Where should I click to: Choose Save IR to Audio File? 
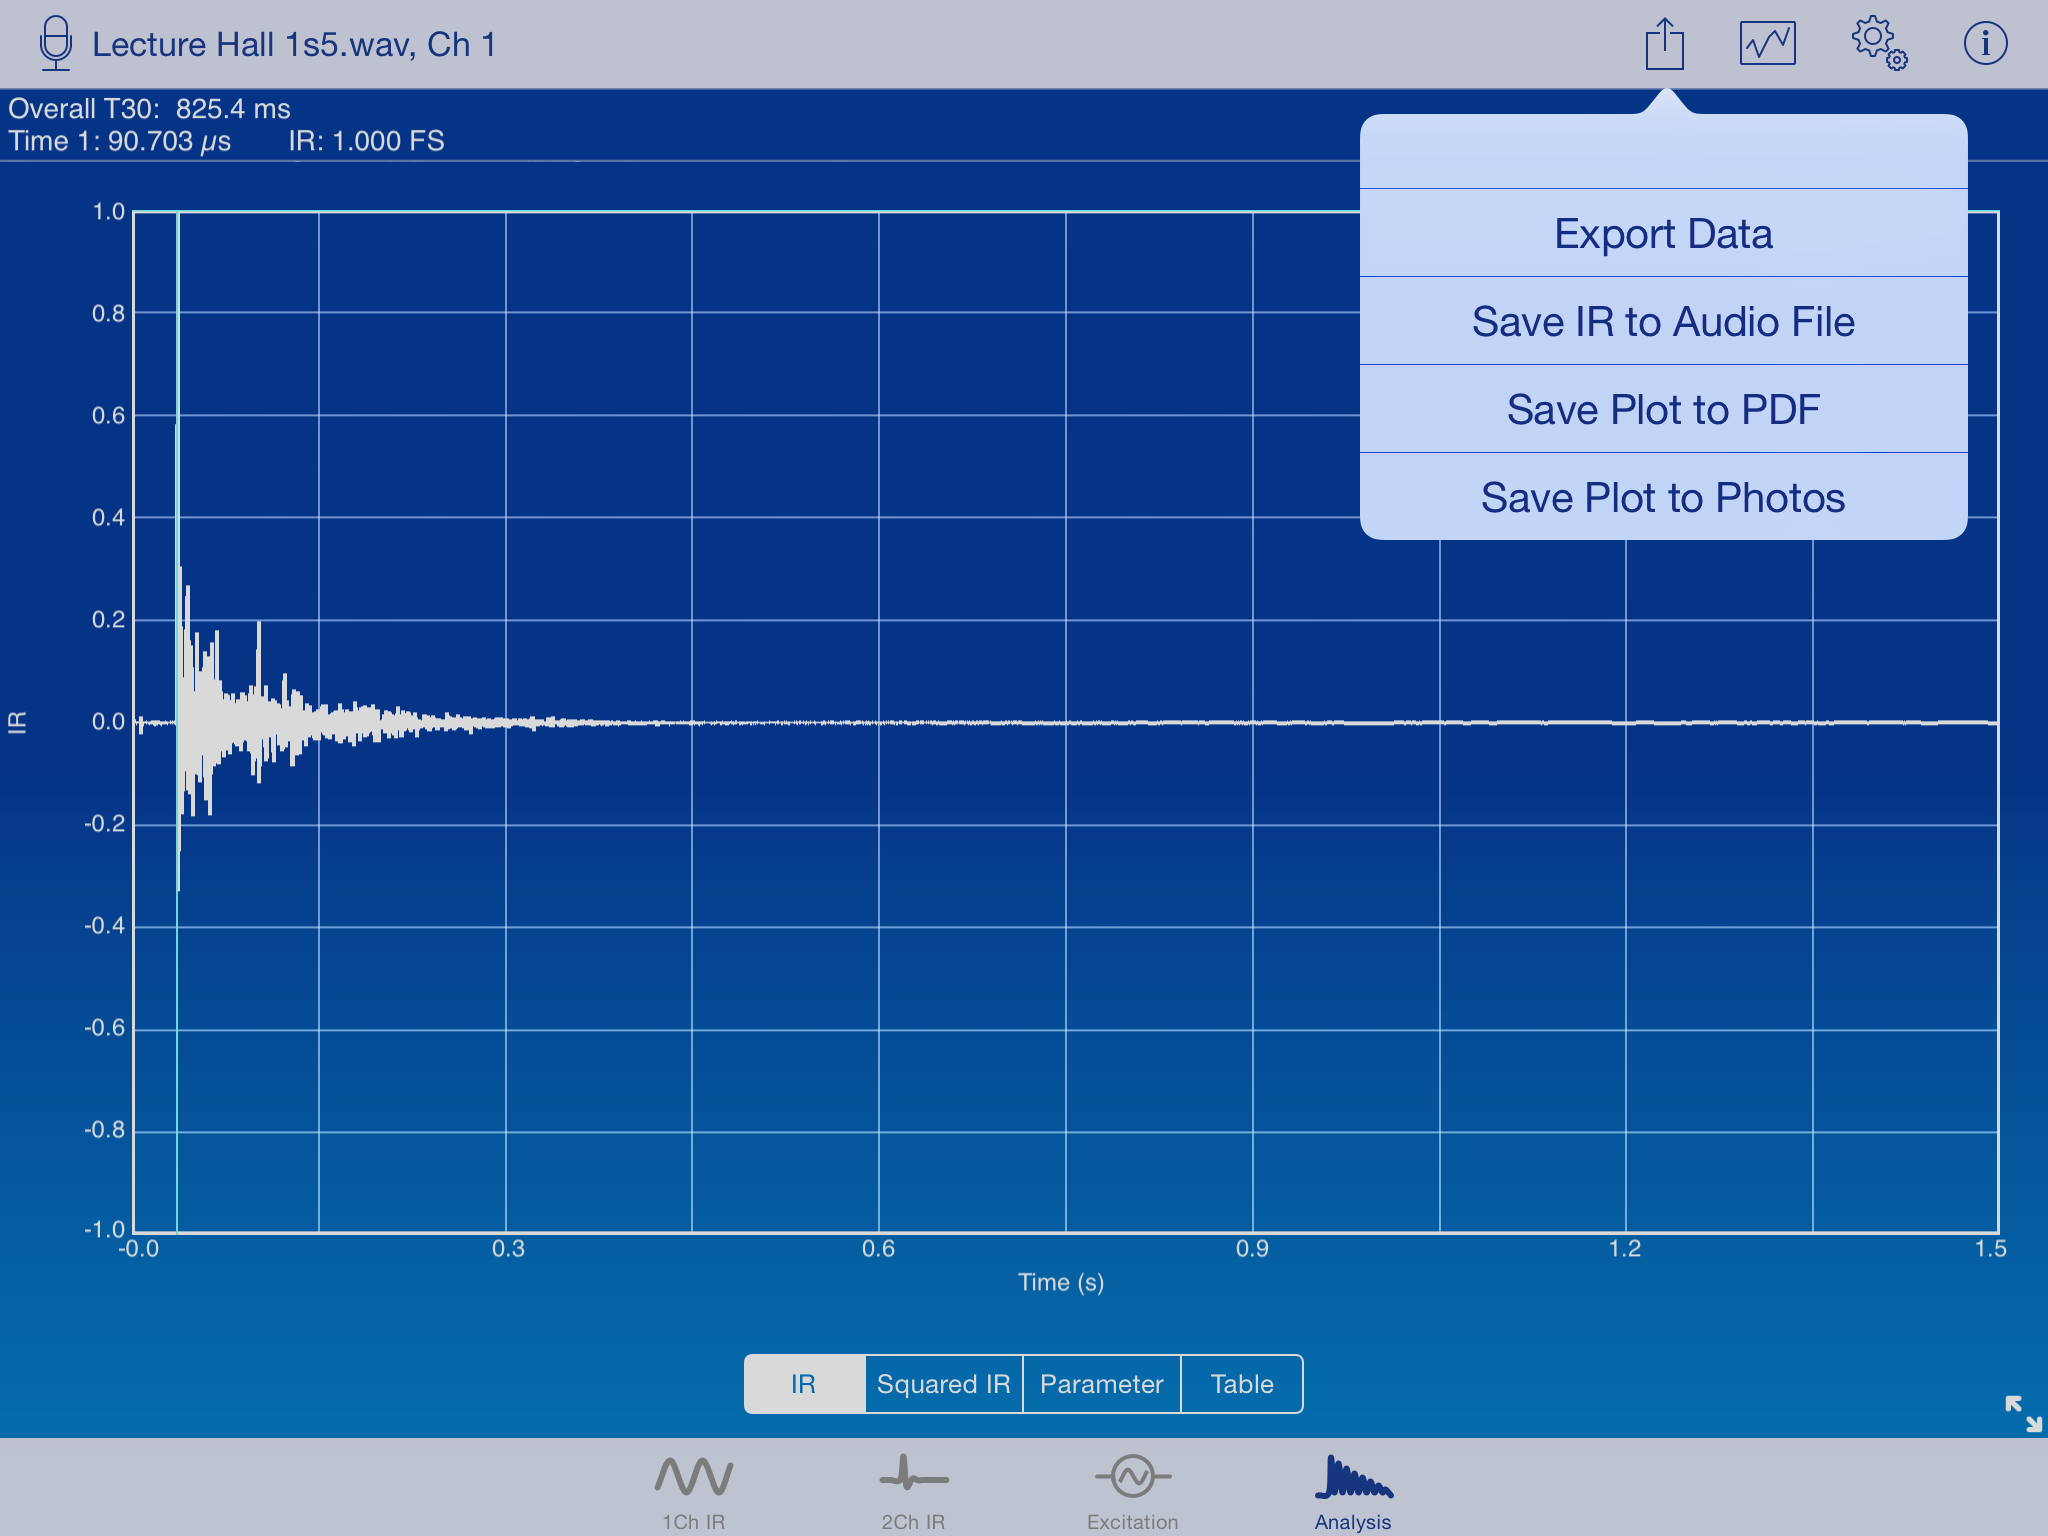(x=1663, y=322)
